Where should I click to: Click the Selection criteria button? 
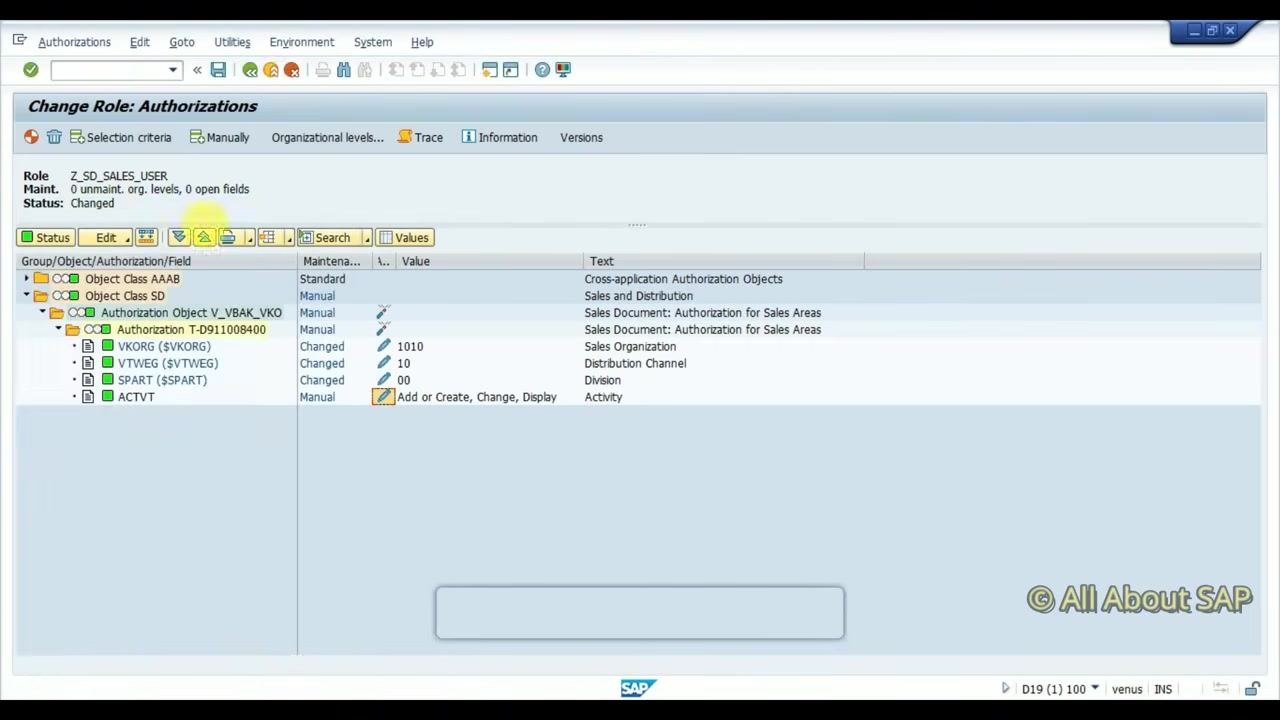pyautogui.click(x=121, y=137)
